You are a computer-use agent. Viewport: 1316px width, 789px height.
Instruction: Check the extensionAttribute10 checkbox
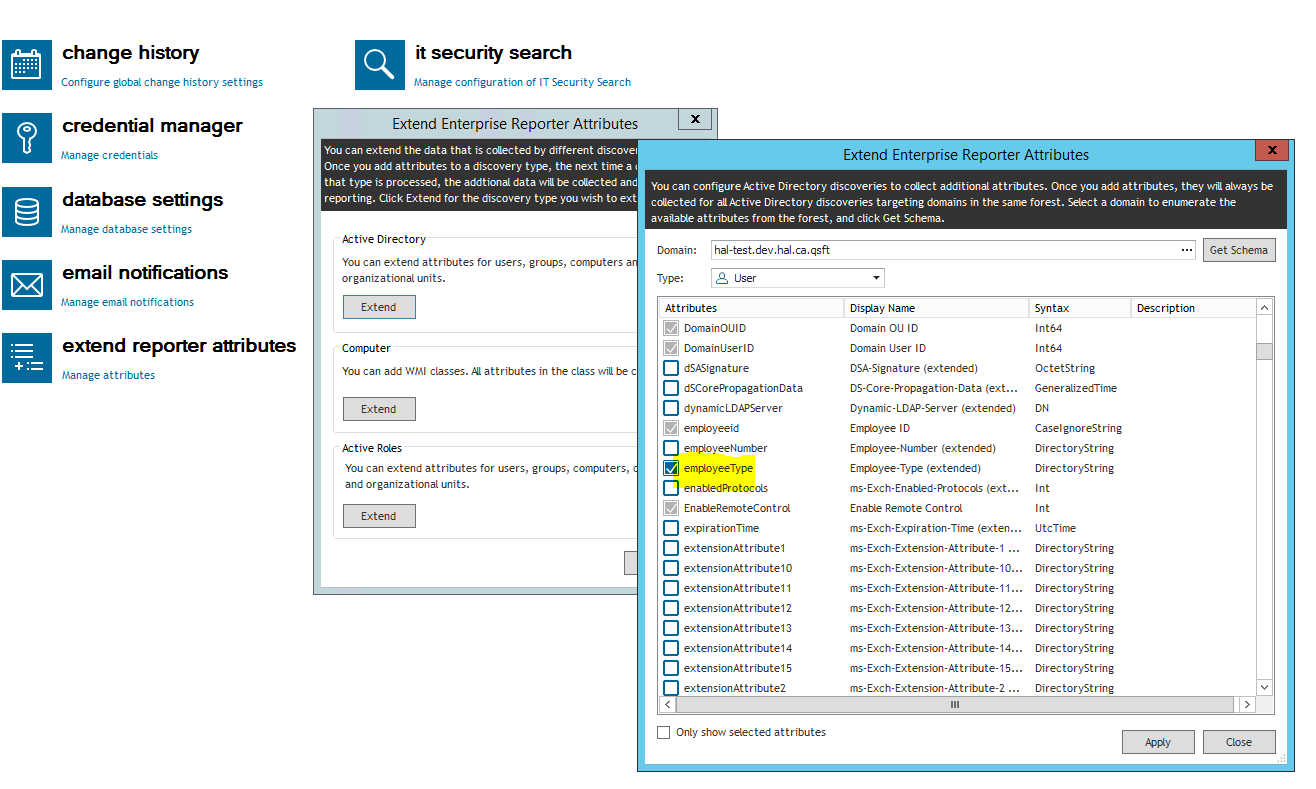click(x=671, y=568)
